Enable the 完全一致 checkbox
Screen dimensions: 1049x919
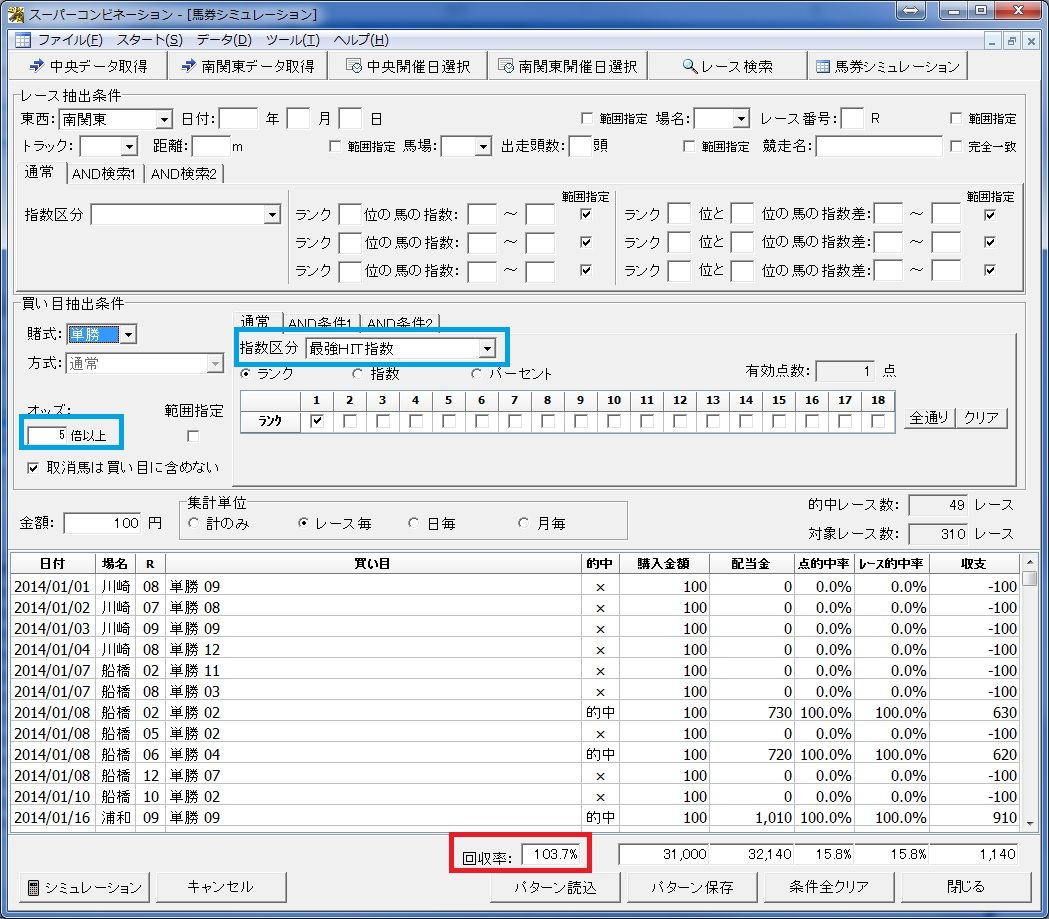coord(956,146)
